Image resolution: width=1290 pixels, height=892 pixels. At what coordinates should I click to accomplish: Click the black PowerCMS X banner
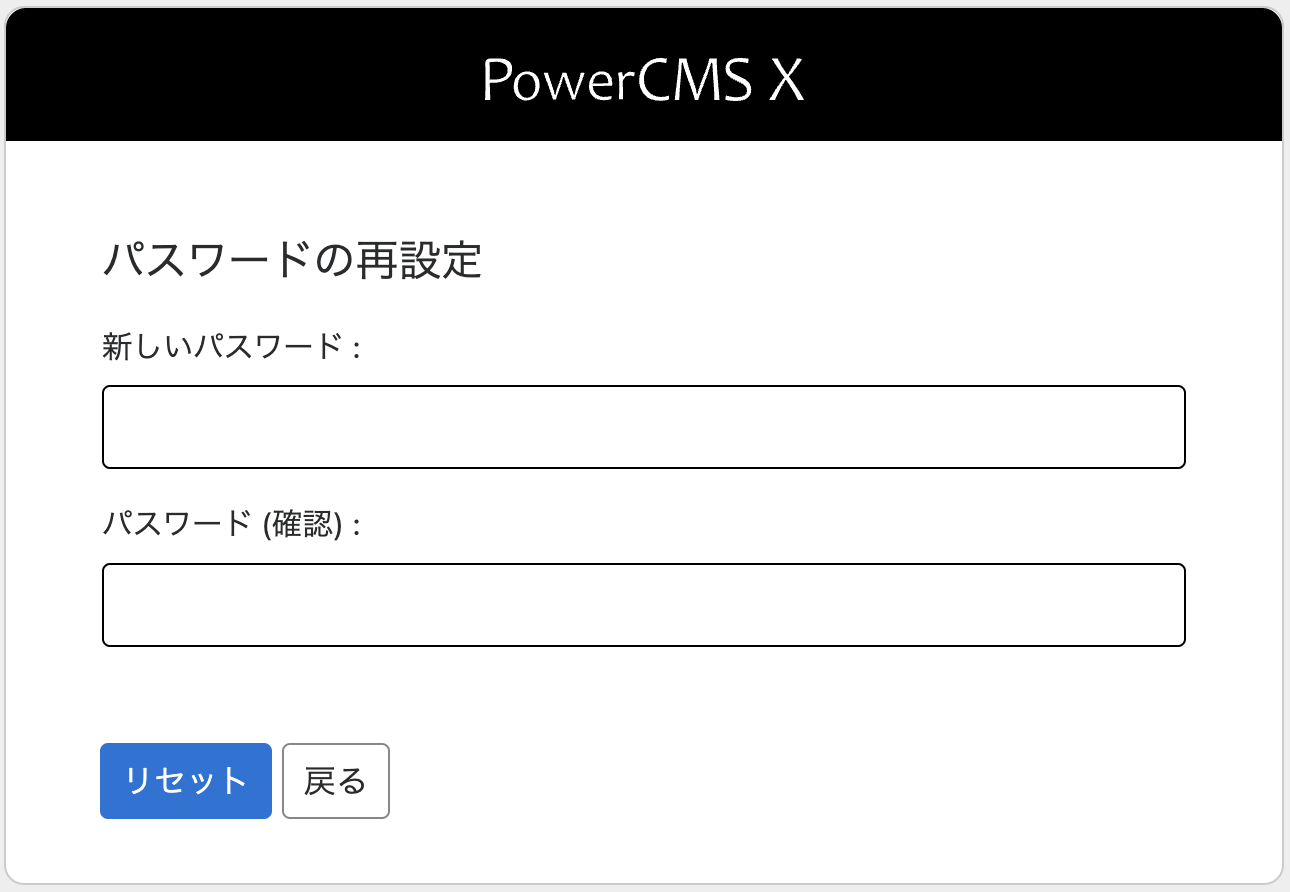(x=644, y=75)
